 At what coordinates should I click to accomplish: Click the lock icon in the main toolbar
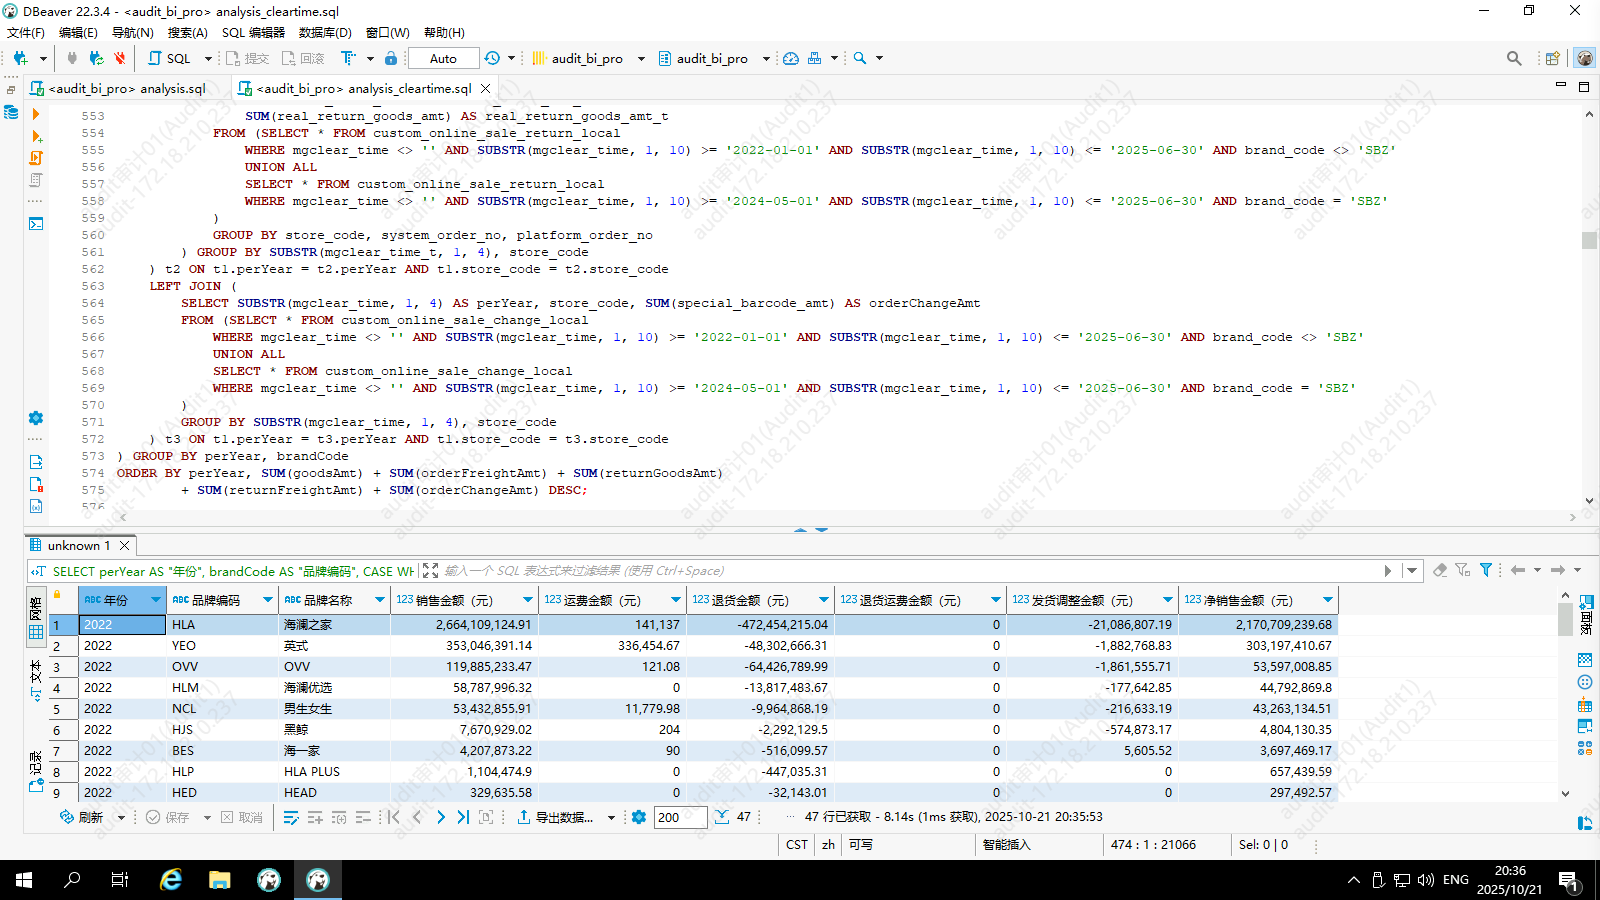[x=391, y=58]
